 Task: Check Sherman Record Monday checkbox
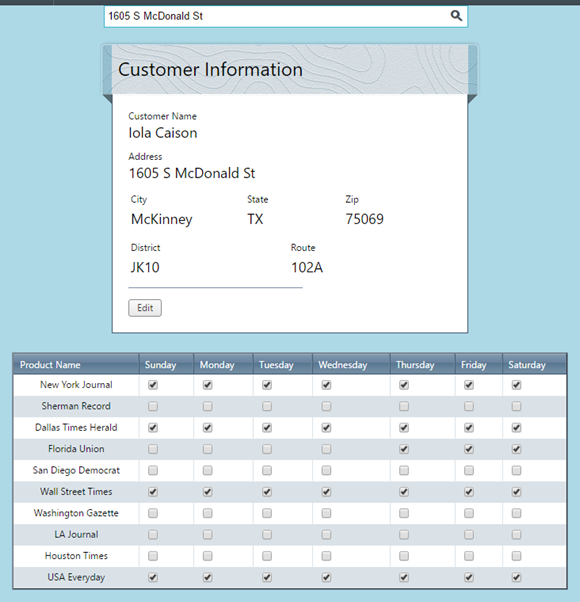click(x=208, y=406)
